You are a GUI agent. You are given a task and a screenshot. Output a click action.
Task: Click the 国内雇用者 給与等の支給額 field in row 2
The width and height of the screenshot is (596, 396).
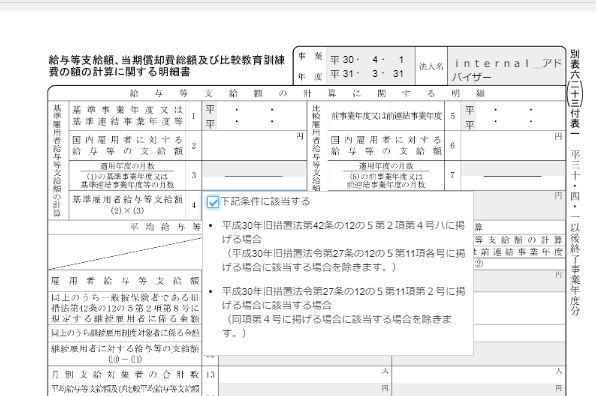click(254, 146)
